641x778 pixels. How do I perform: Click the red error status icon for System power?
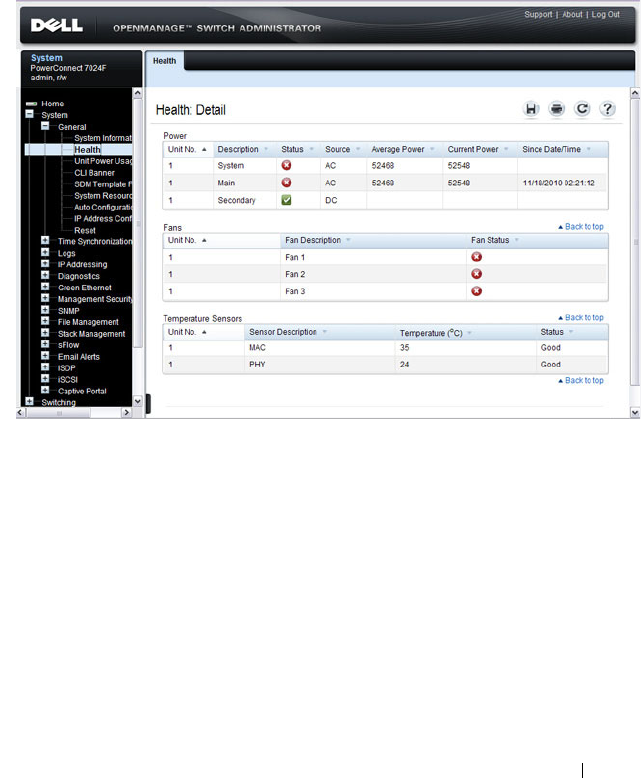pyautogui.click(x=286, y=165)
